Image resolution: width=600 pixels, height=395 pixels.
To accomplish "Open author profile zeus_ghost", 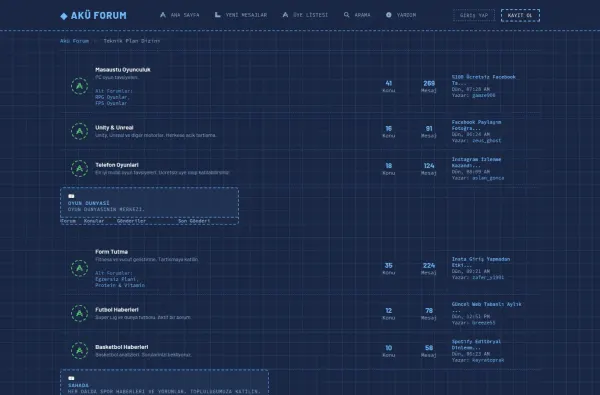I will (486, 140).
